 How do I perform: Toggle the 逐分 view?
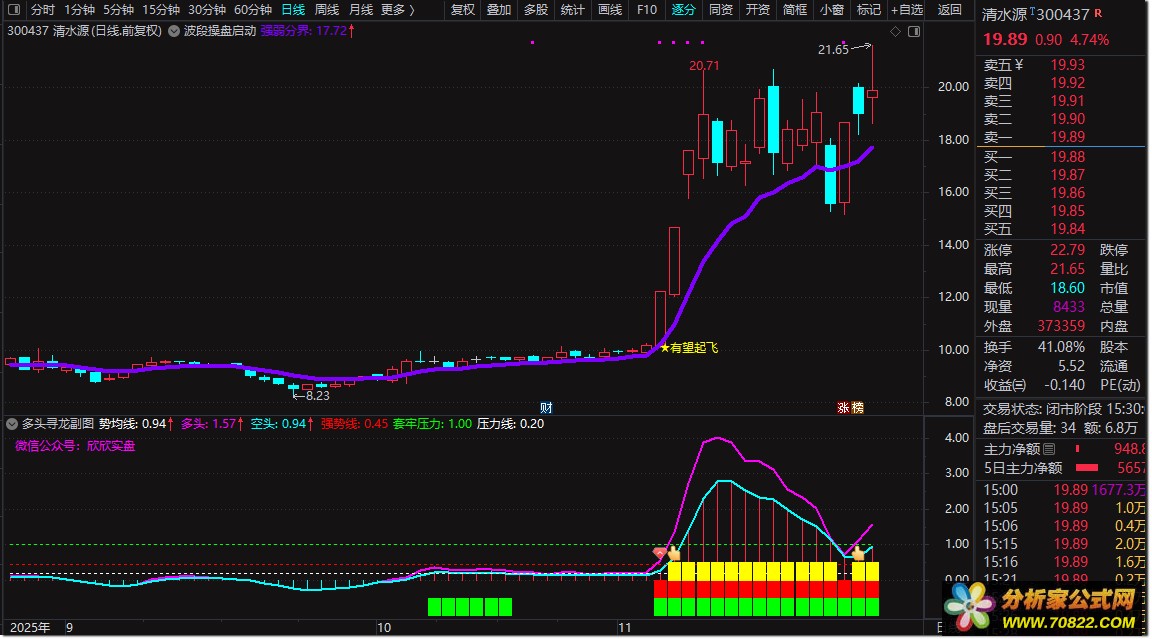tap(683, 10)
